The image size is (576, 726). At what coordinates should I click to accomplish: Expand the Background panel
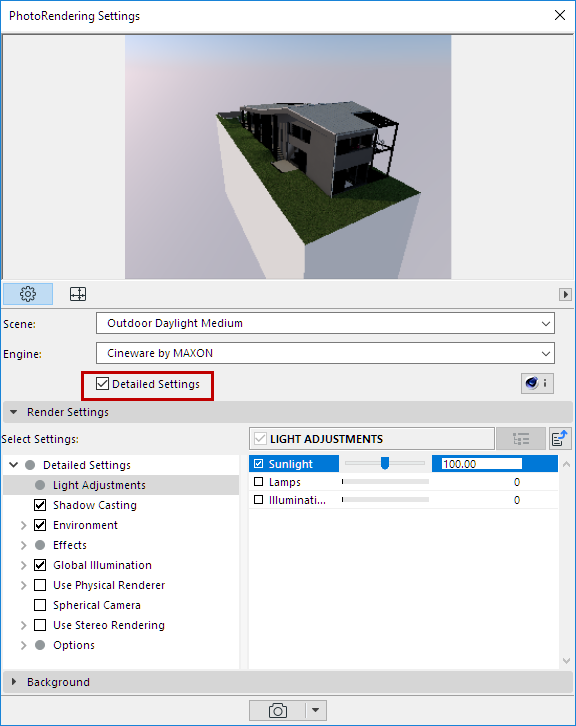[14, 682]
